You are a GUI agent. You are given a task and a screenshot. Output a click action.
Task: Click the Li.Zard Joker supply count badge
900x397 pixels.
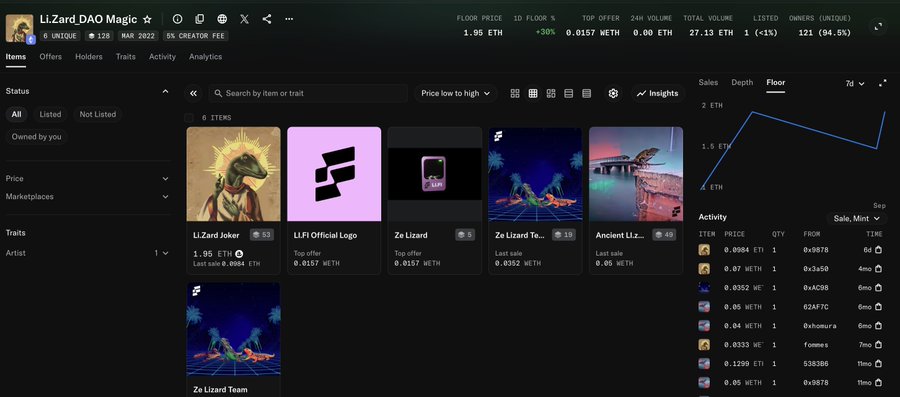point(262,235)
